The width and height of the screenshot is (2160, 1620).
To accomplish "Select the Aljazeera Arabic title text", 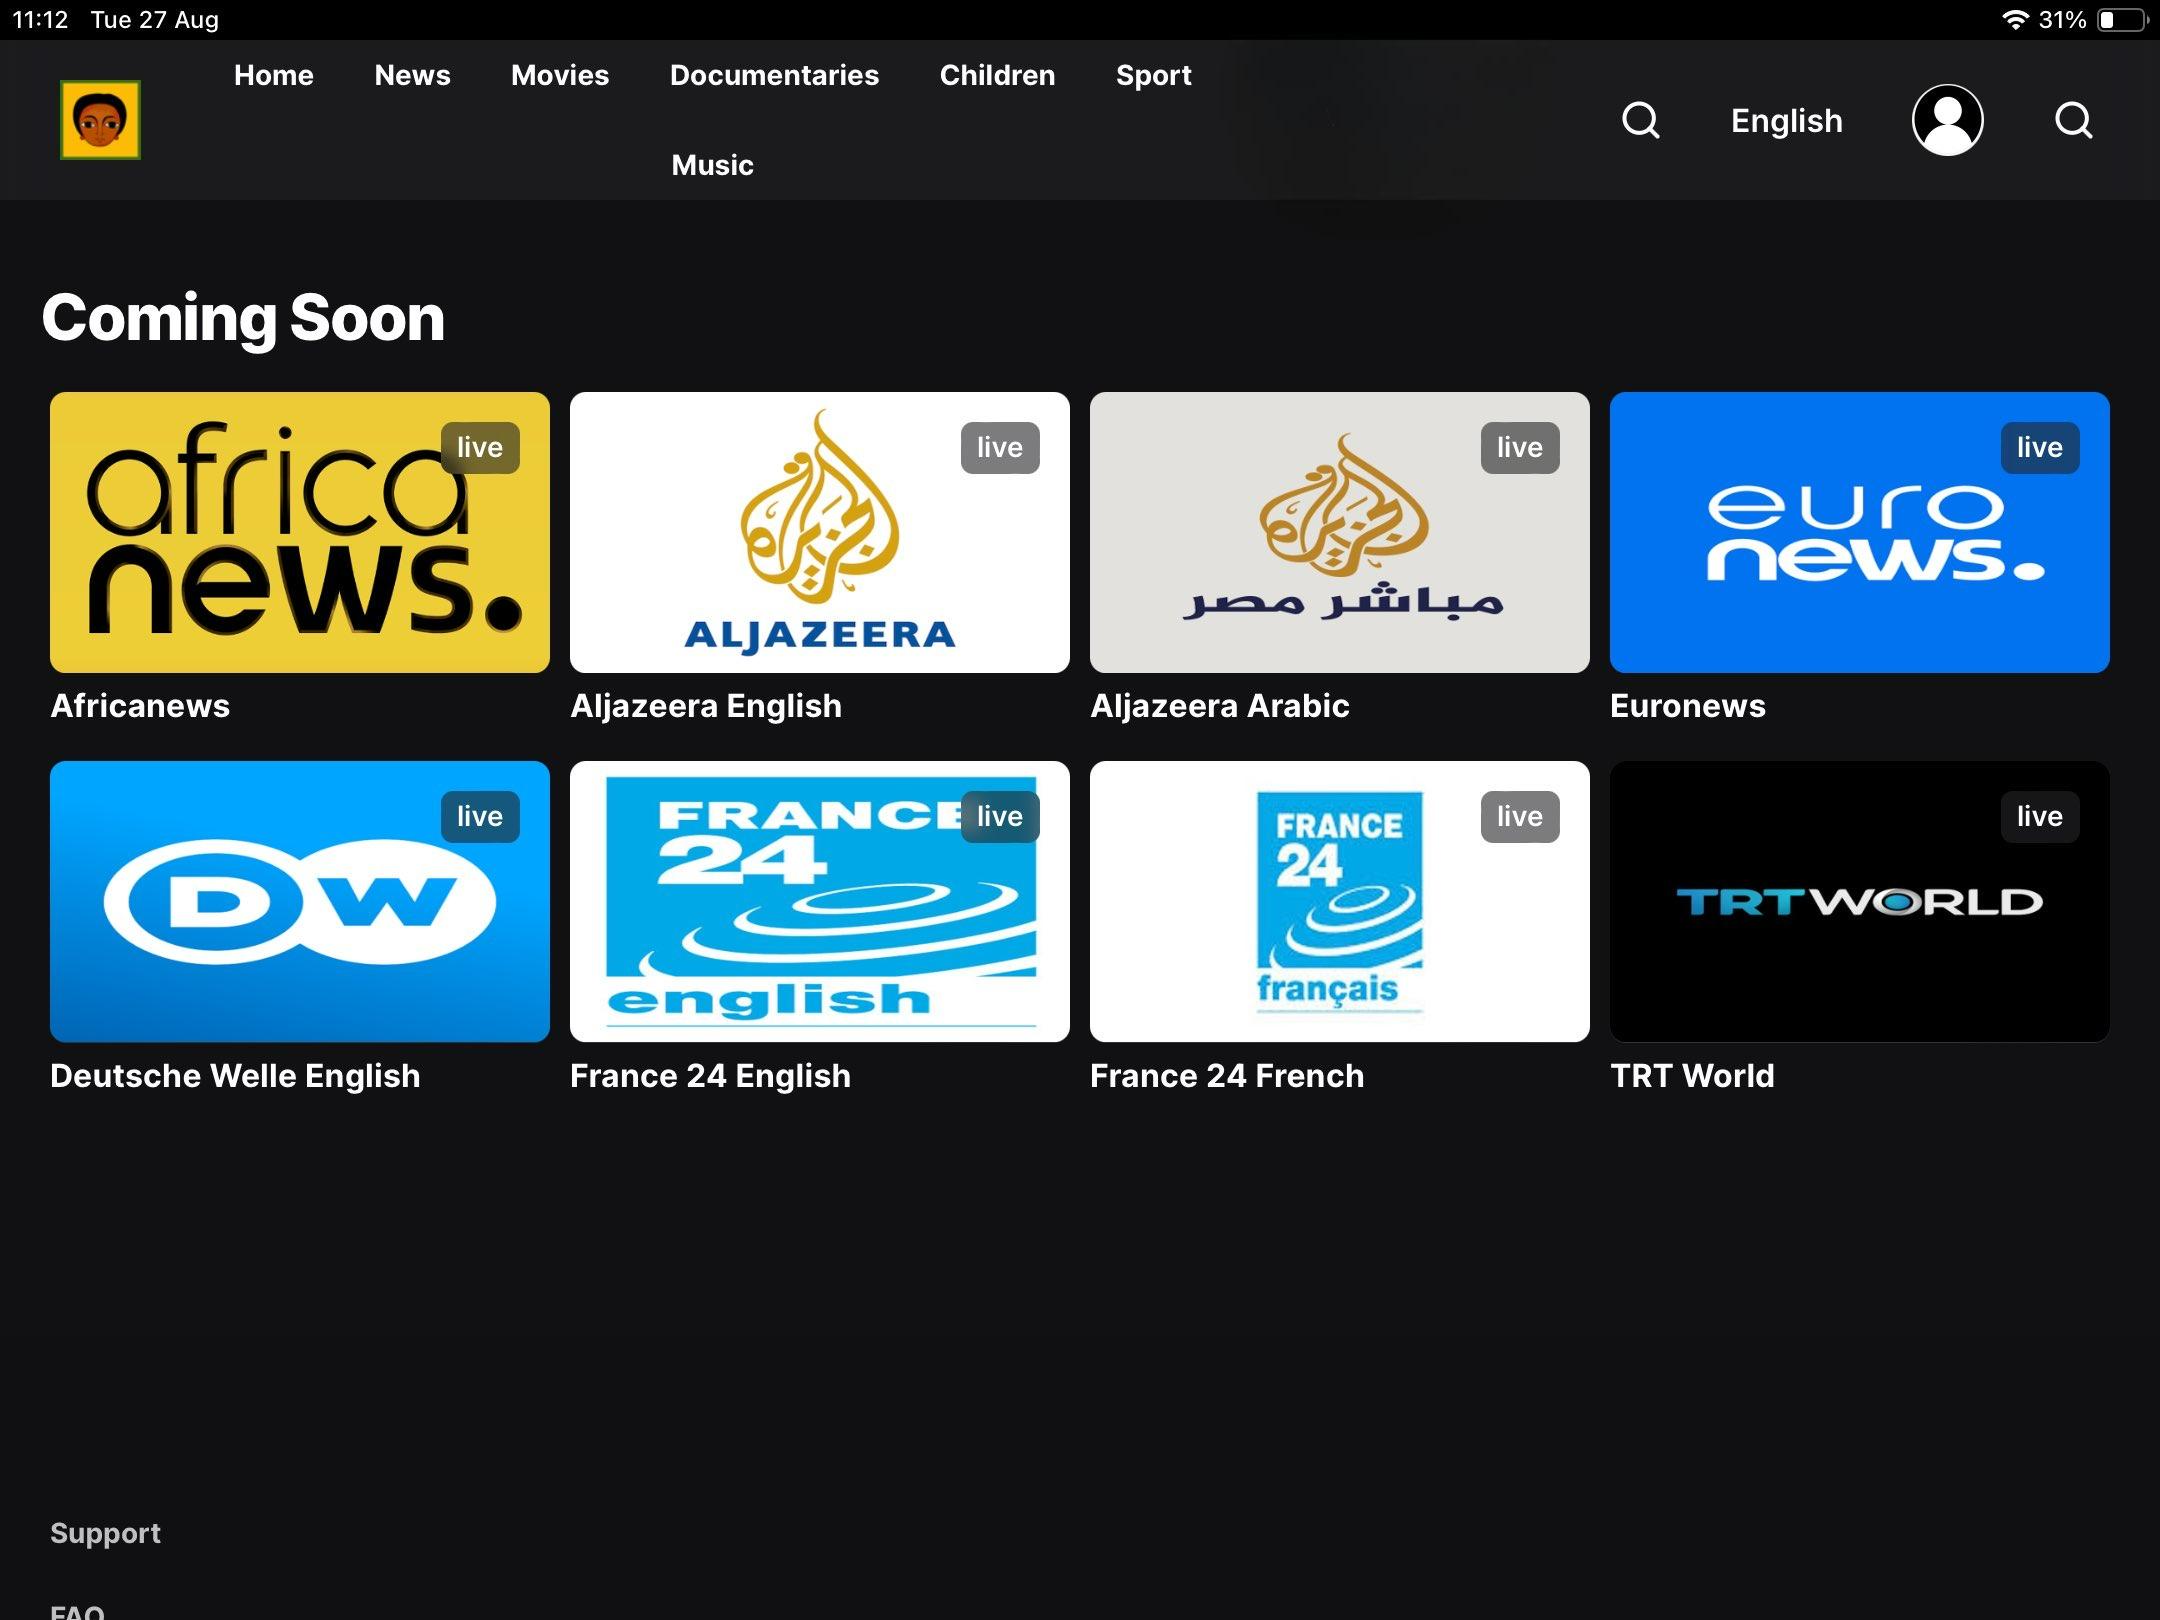I will click(1220, 706).
